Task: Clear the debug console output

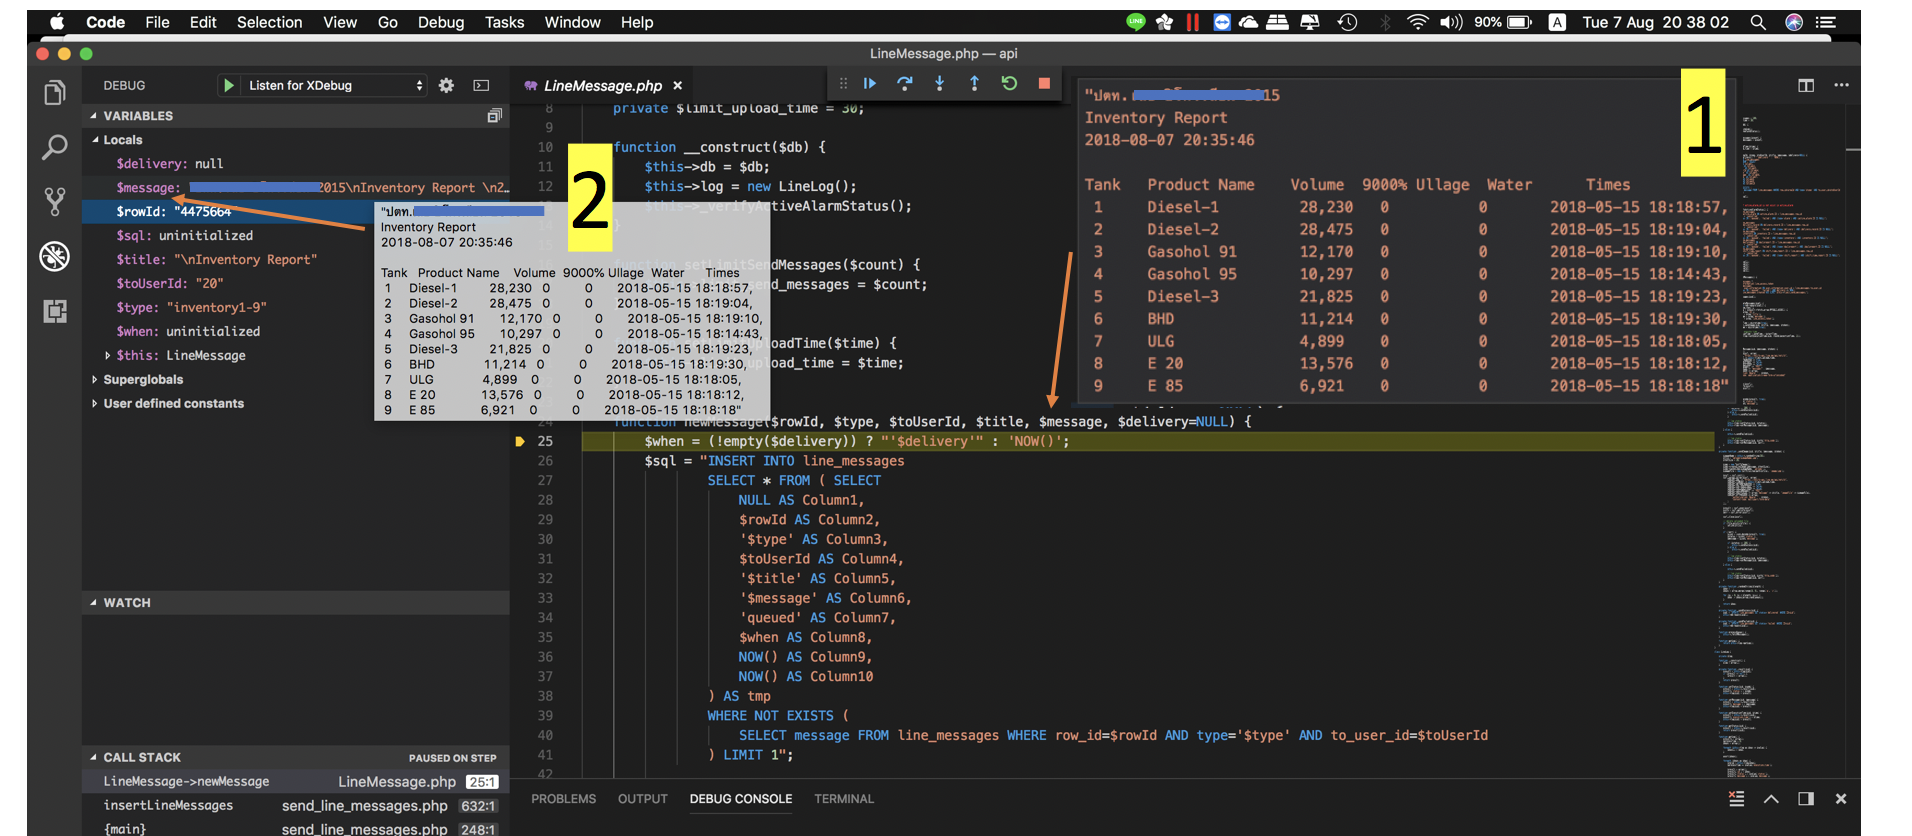Action: [1736, 799]
